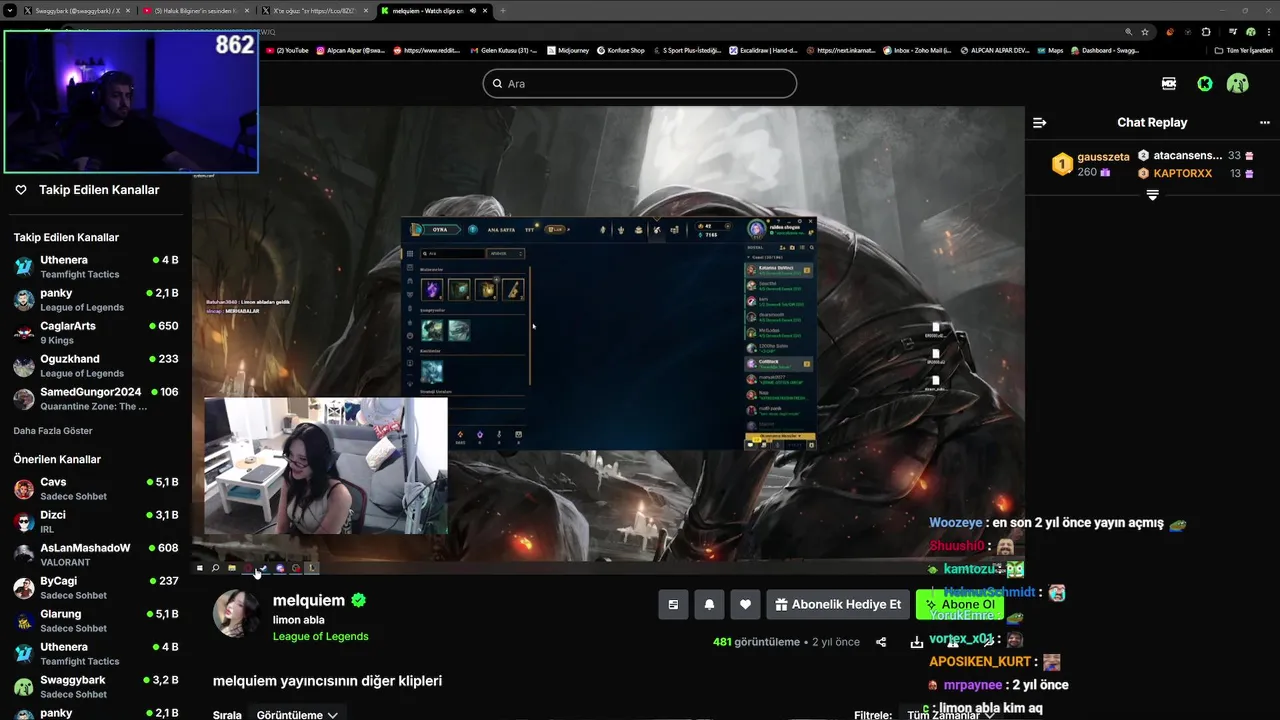The width and height of the screenshot is (1280, 720).
Task: Open the Konfuse Shop bookmark
Action: [621, 50]
